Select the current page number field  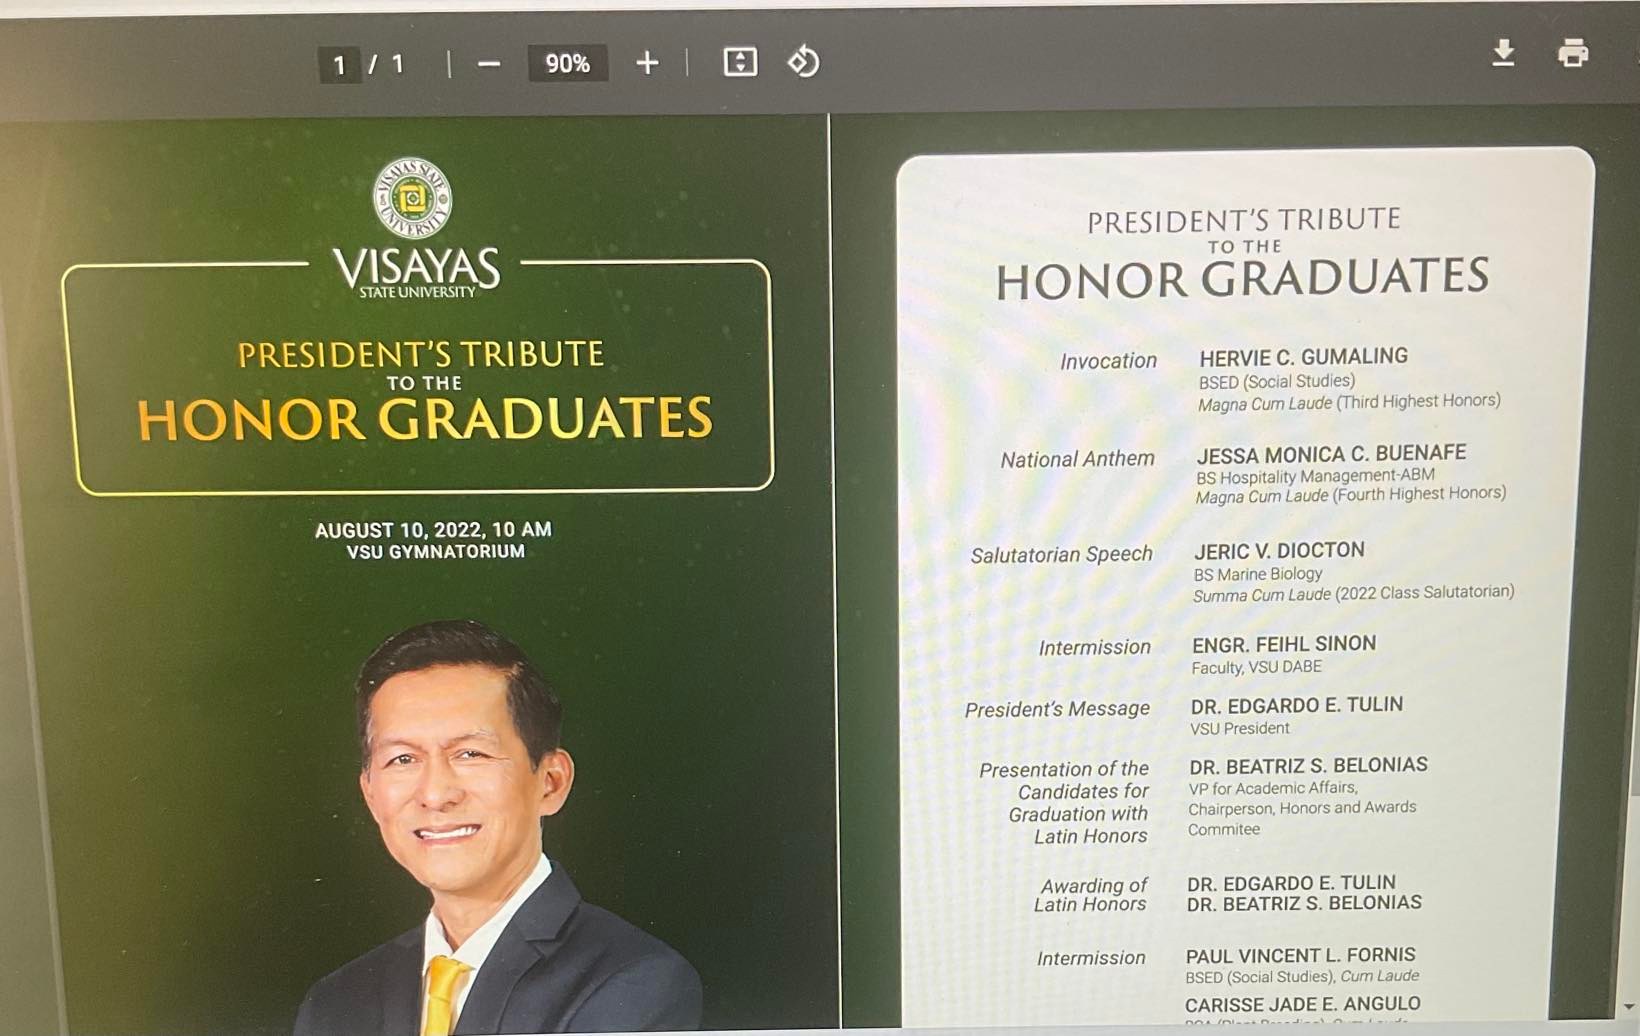point(339,65)
